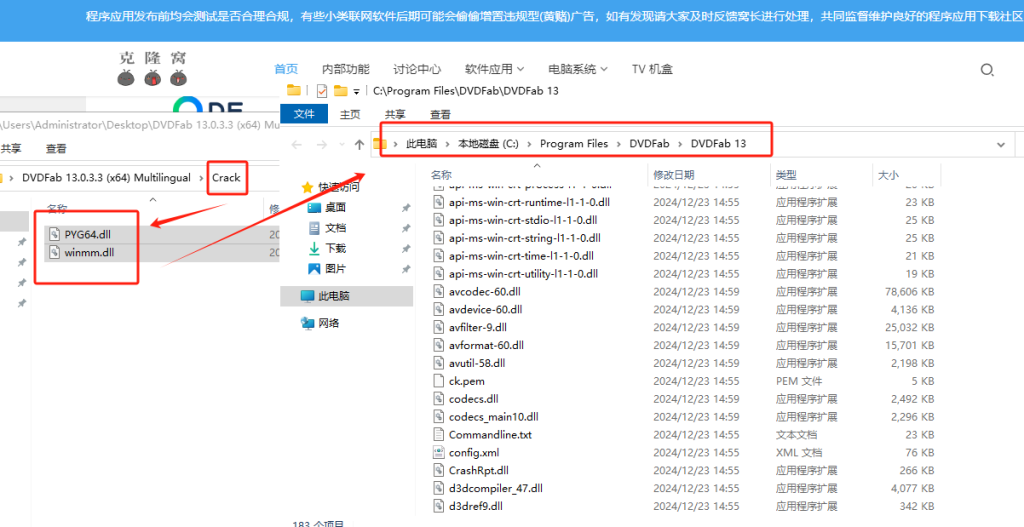Select api-ms-win-crt-time-l1-1-0.dll file name
This screenshot has width=1024, height=527.
point(521,255)
